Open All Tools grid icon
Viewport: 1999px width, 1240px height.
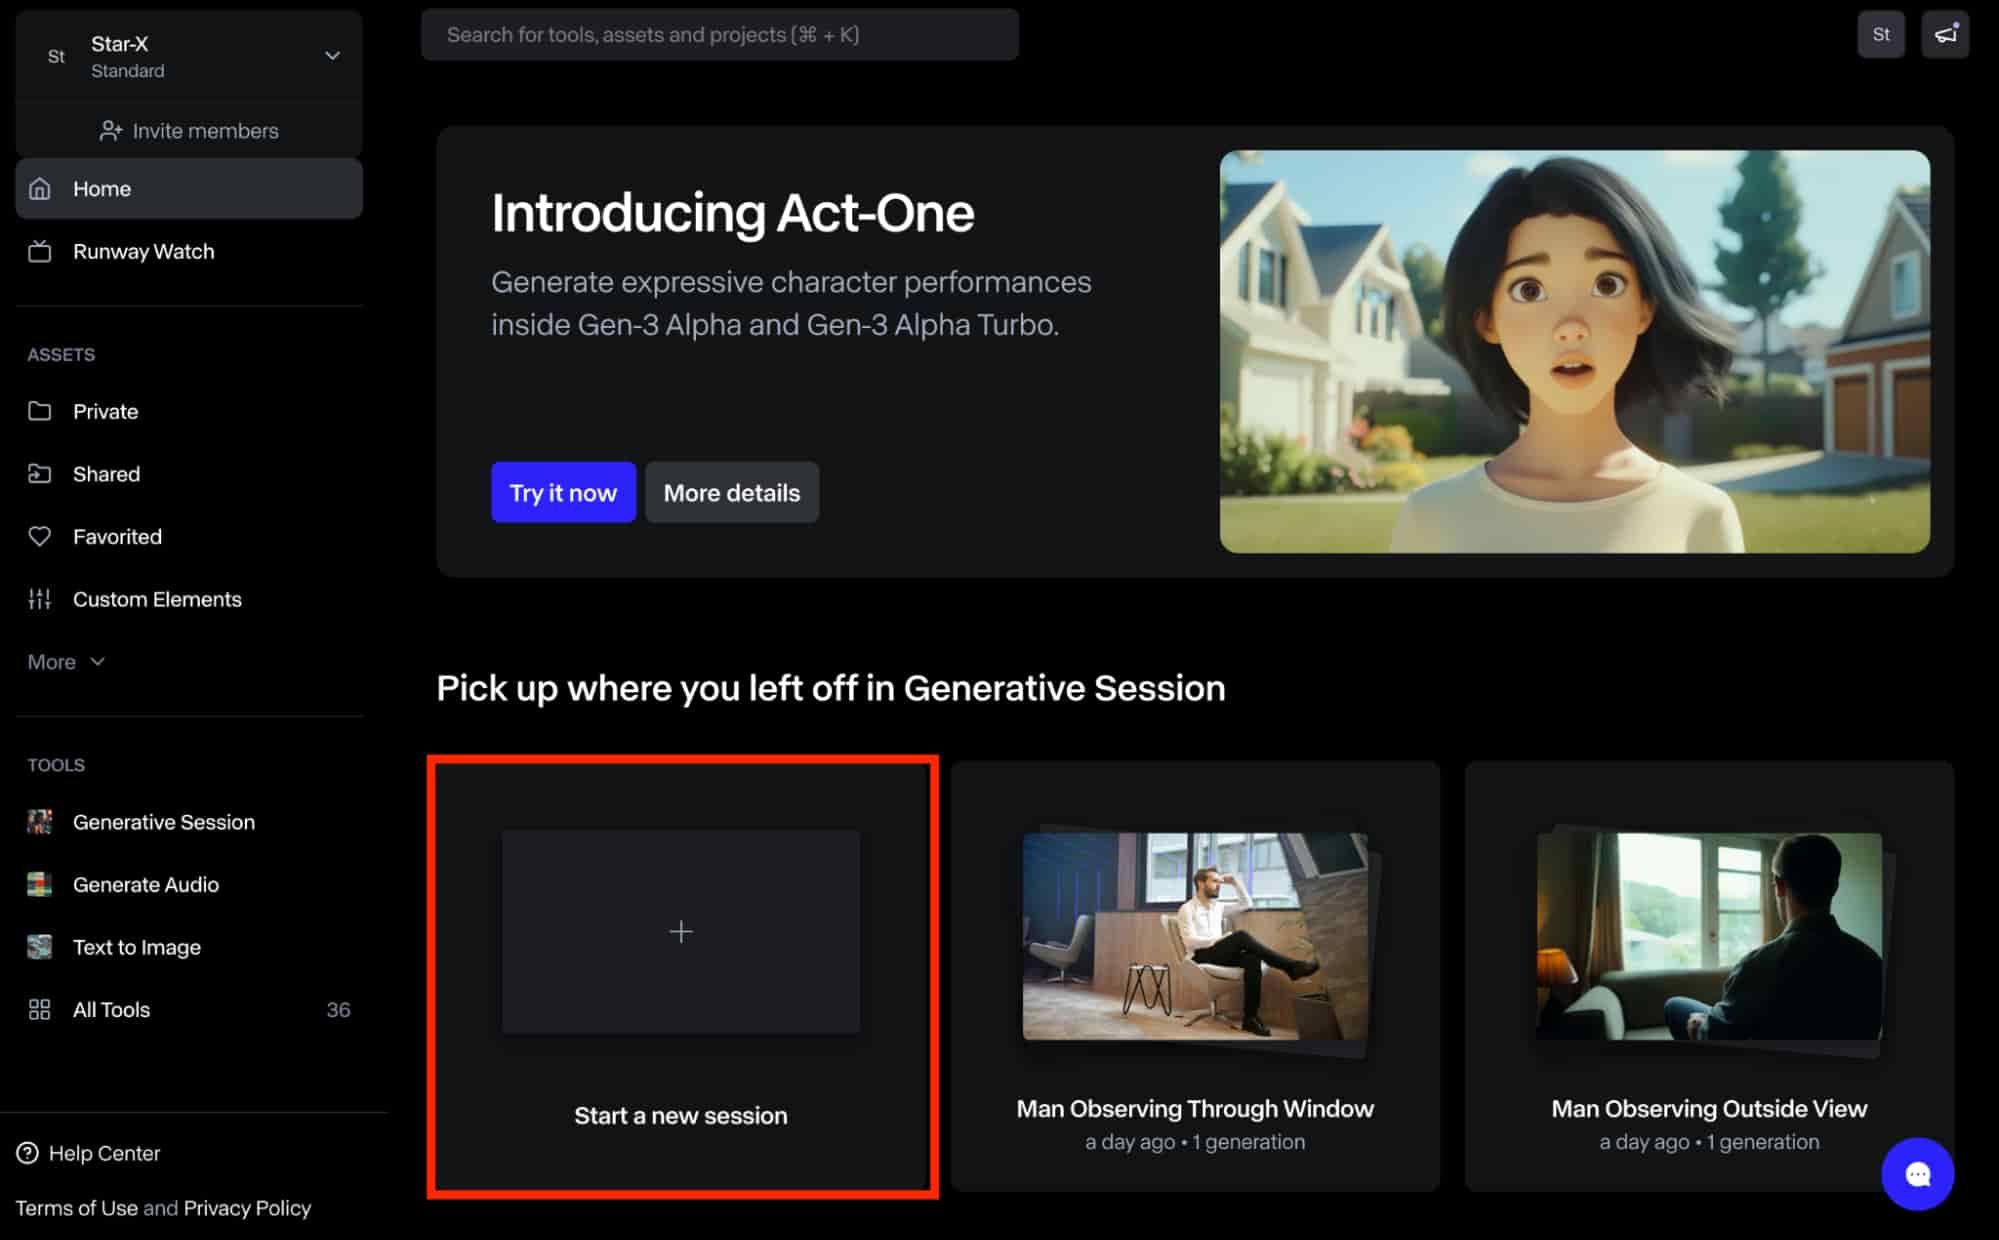point(39,1010)
